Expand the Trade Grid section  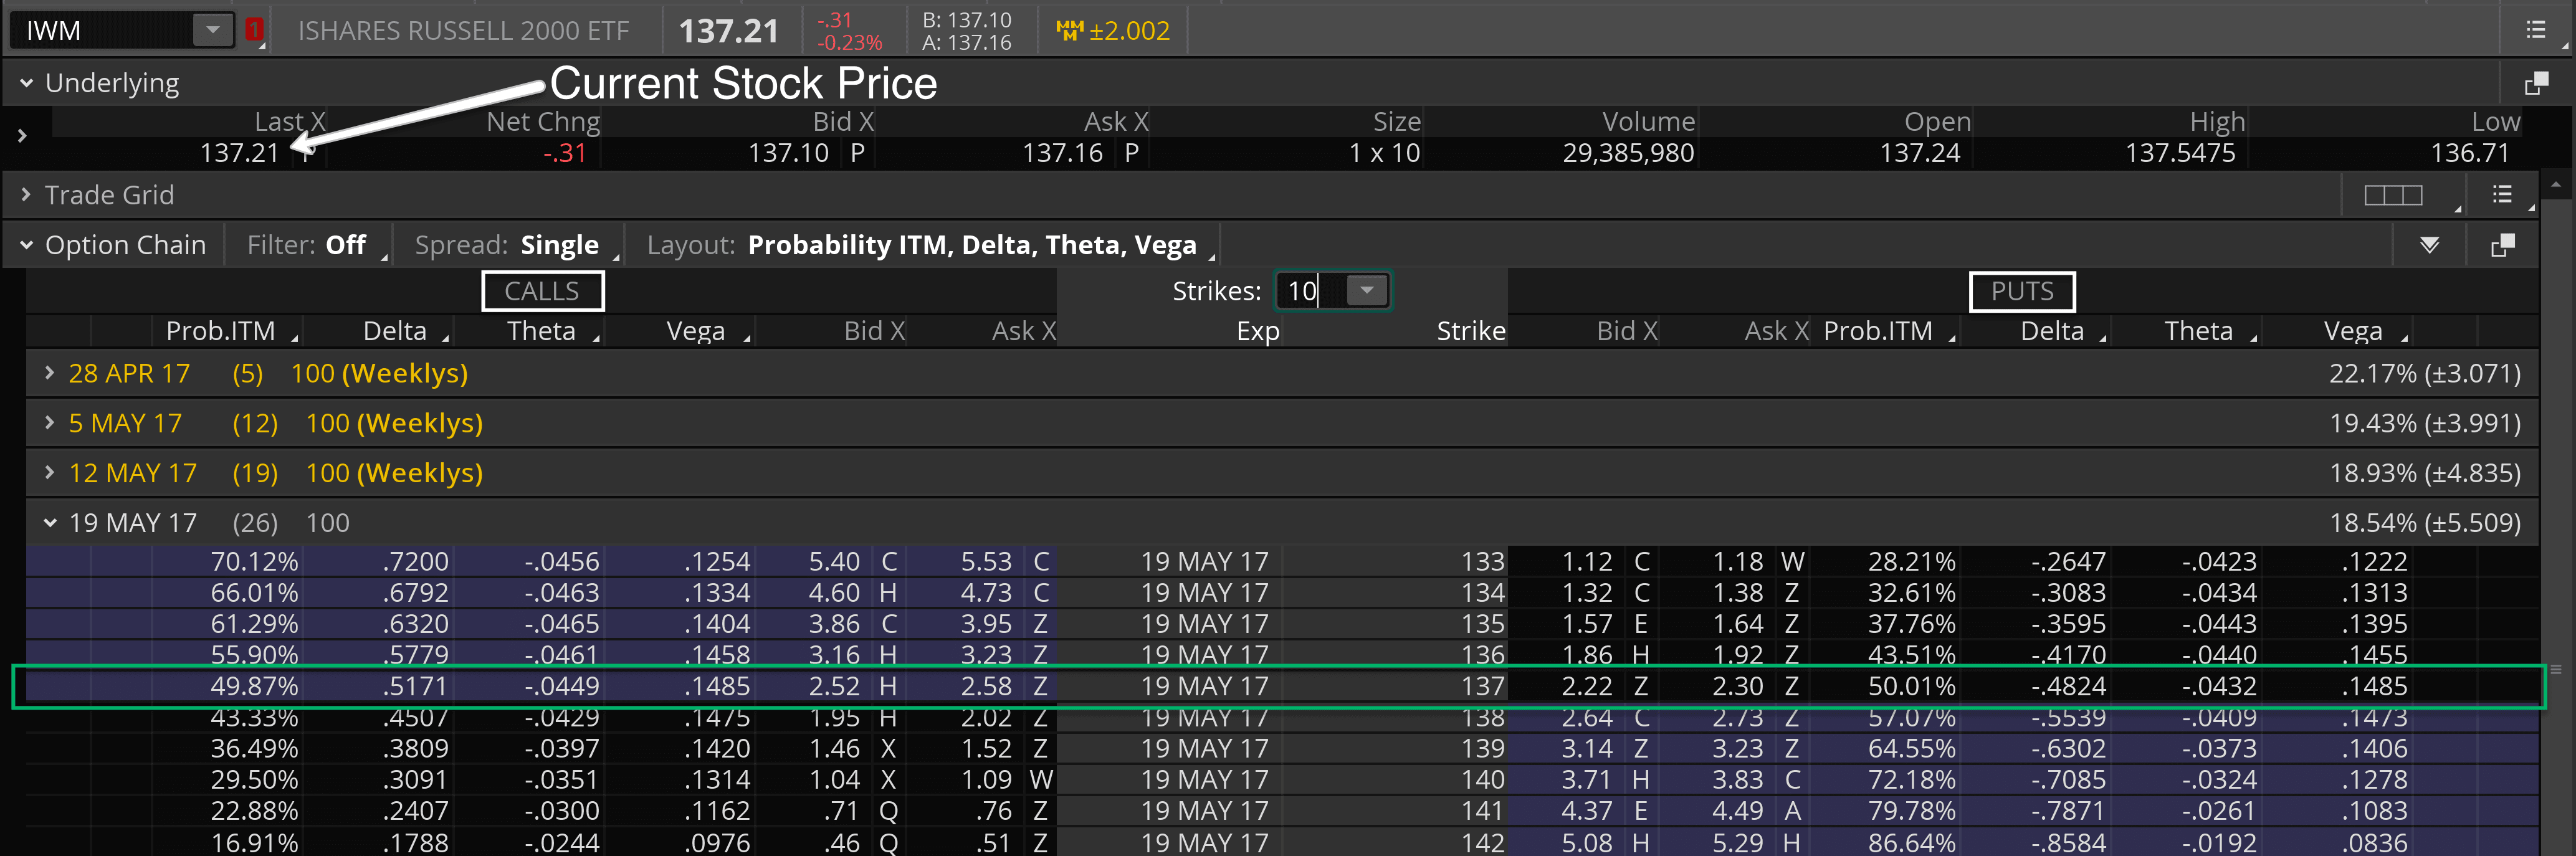point(26,195)
